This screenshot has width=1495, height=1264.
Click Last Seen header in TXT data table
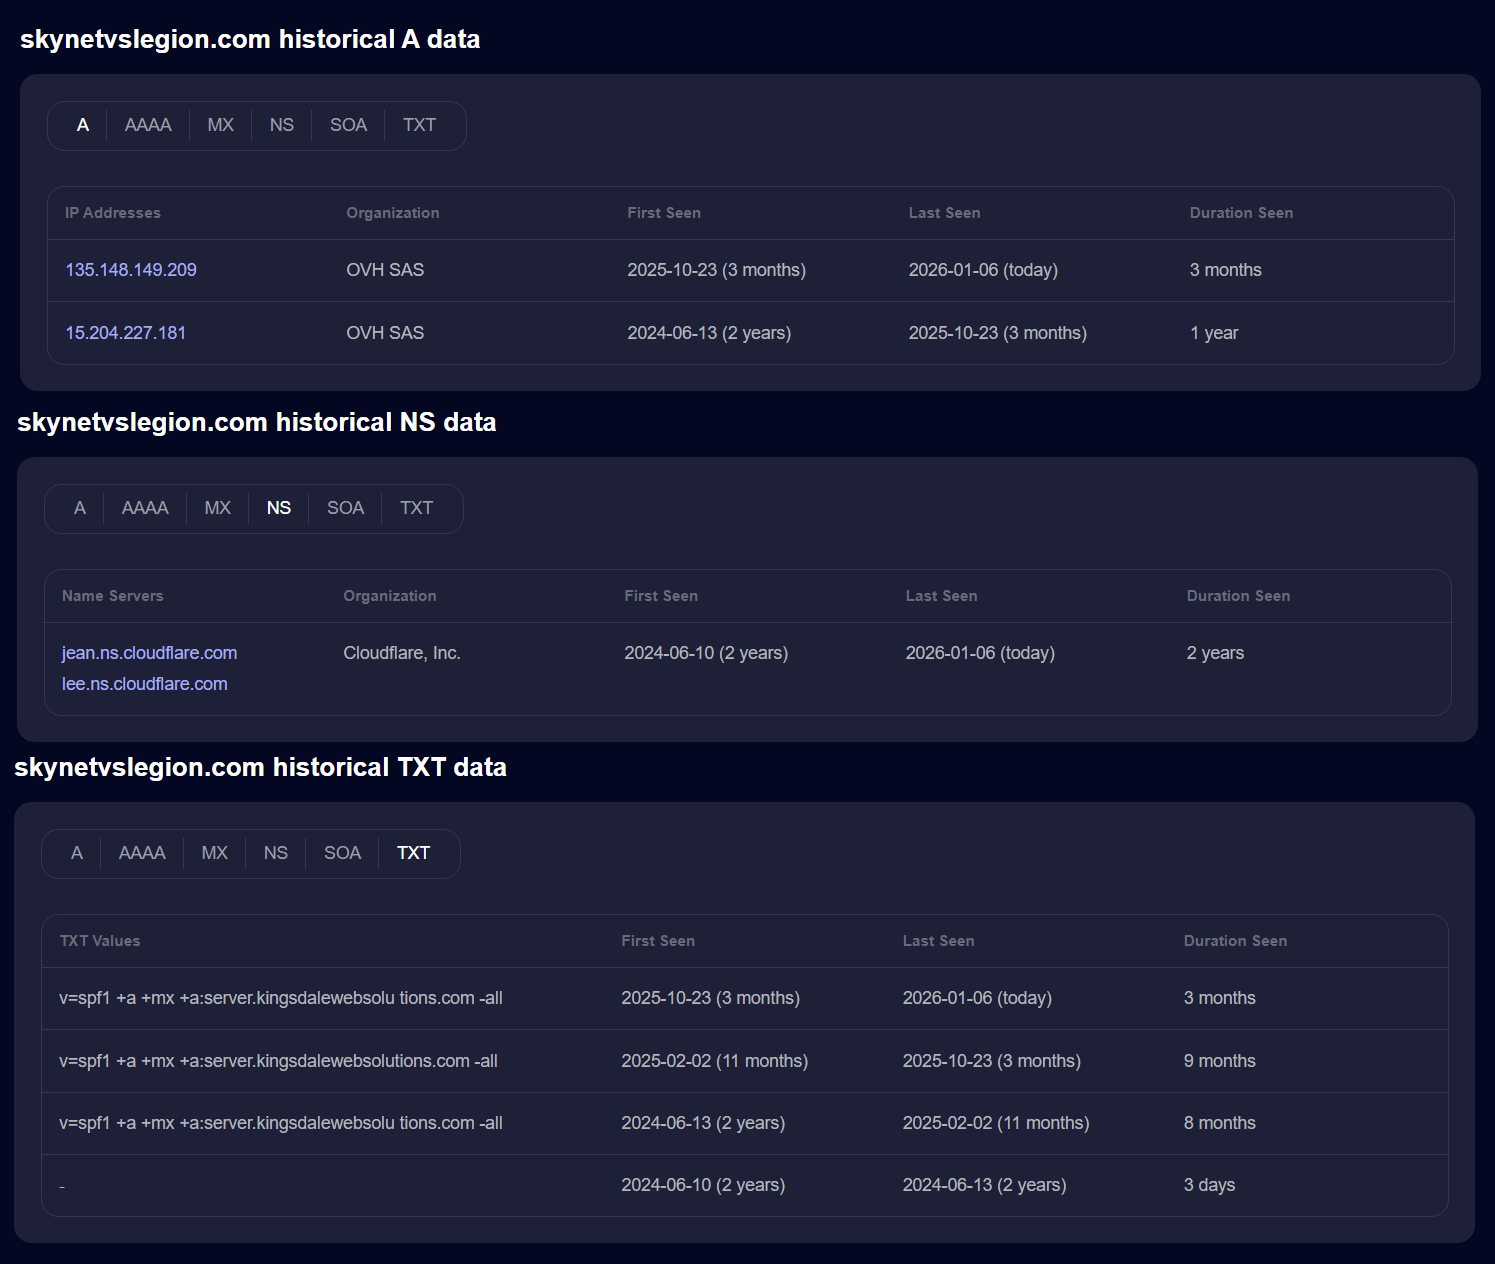[938, 941]
